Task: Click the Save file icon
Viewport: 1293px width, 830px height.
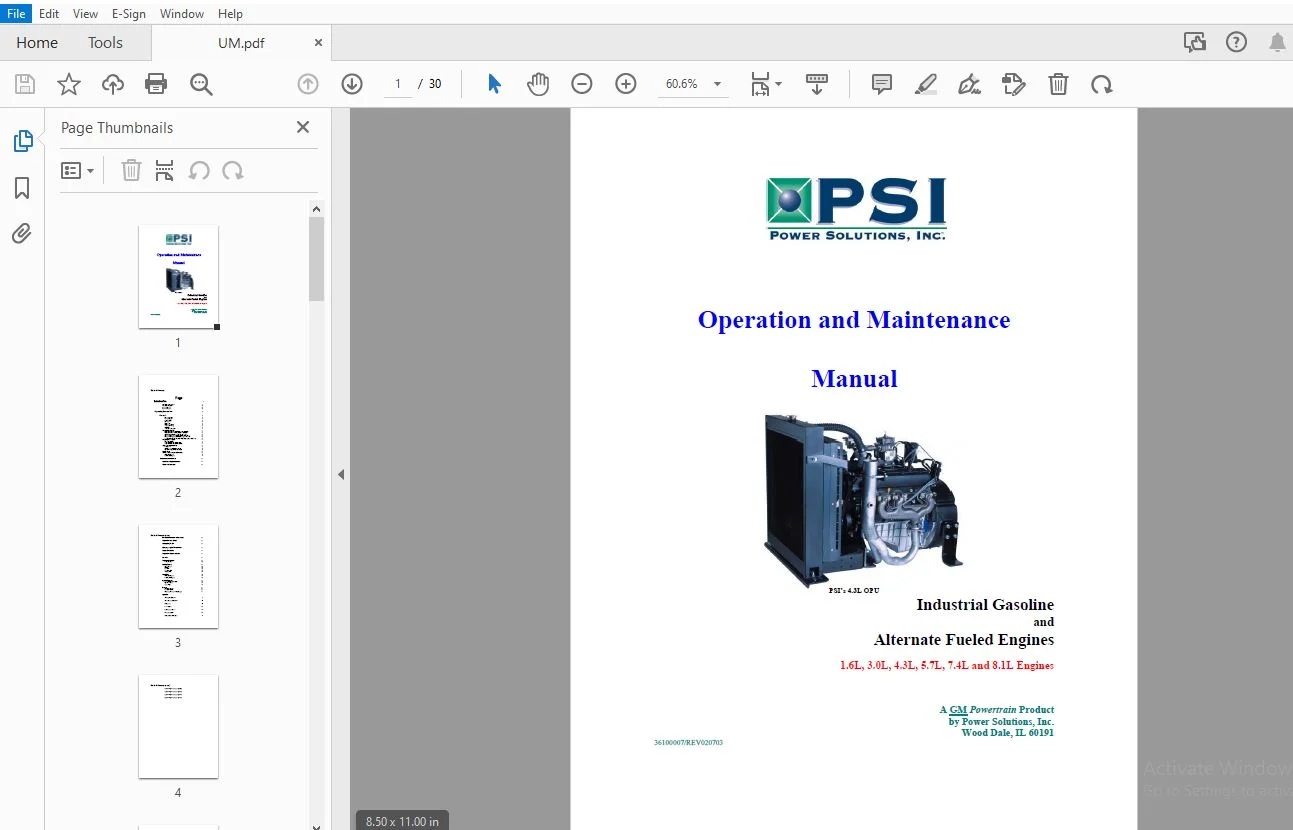Action: coord(24,84)
